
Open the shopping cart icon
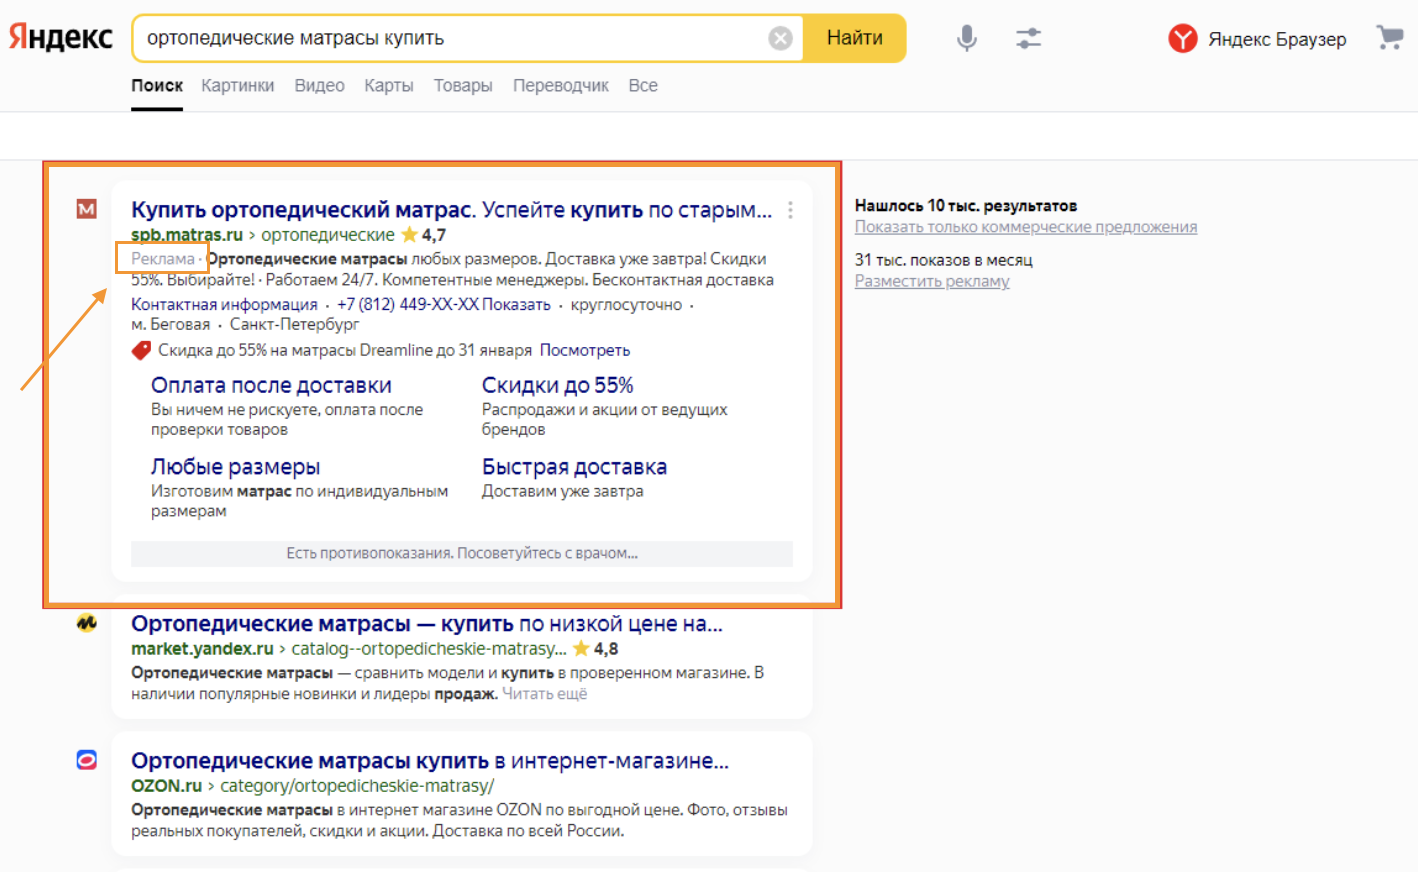[1390, 38]
